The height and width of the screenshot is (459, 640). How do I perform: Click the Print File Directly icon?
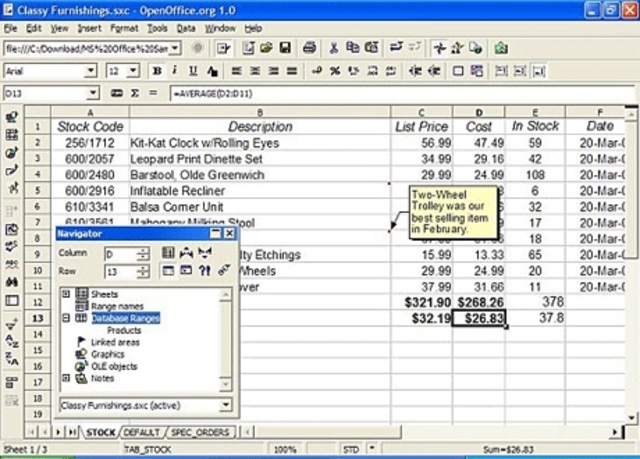tap(309, 48)
